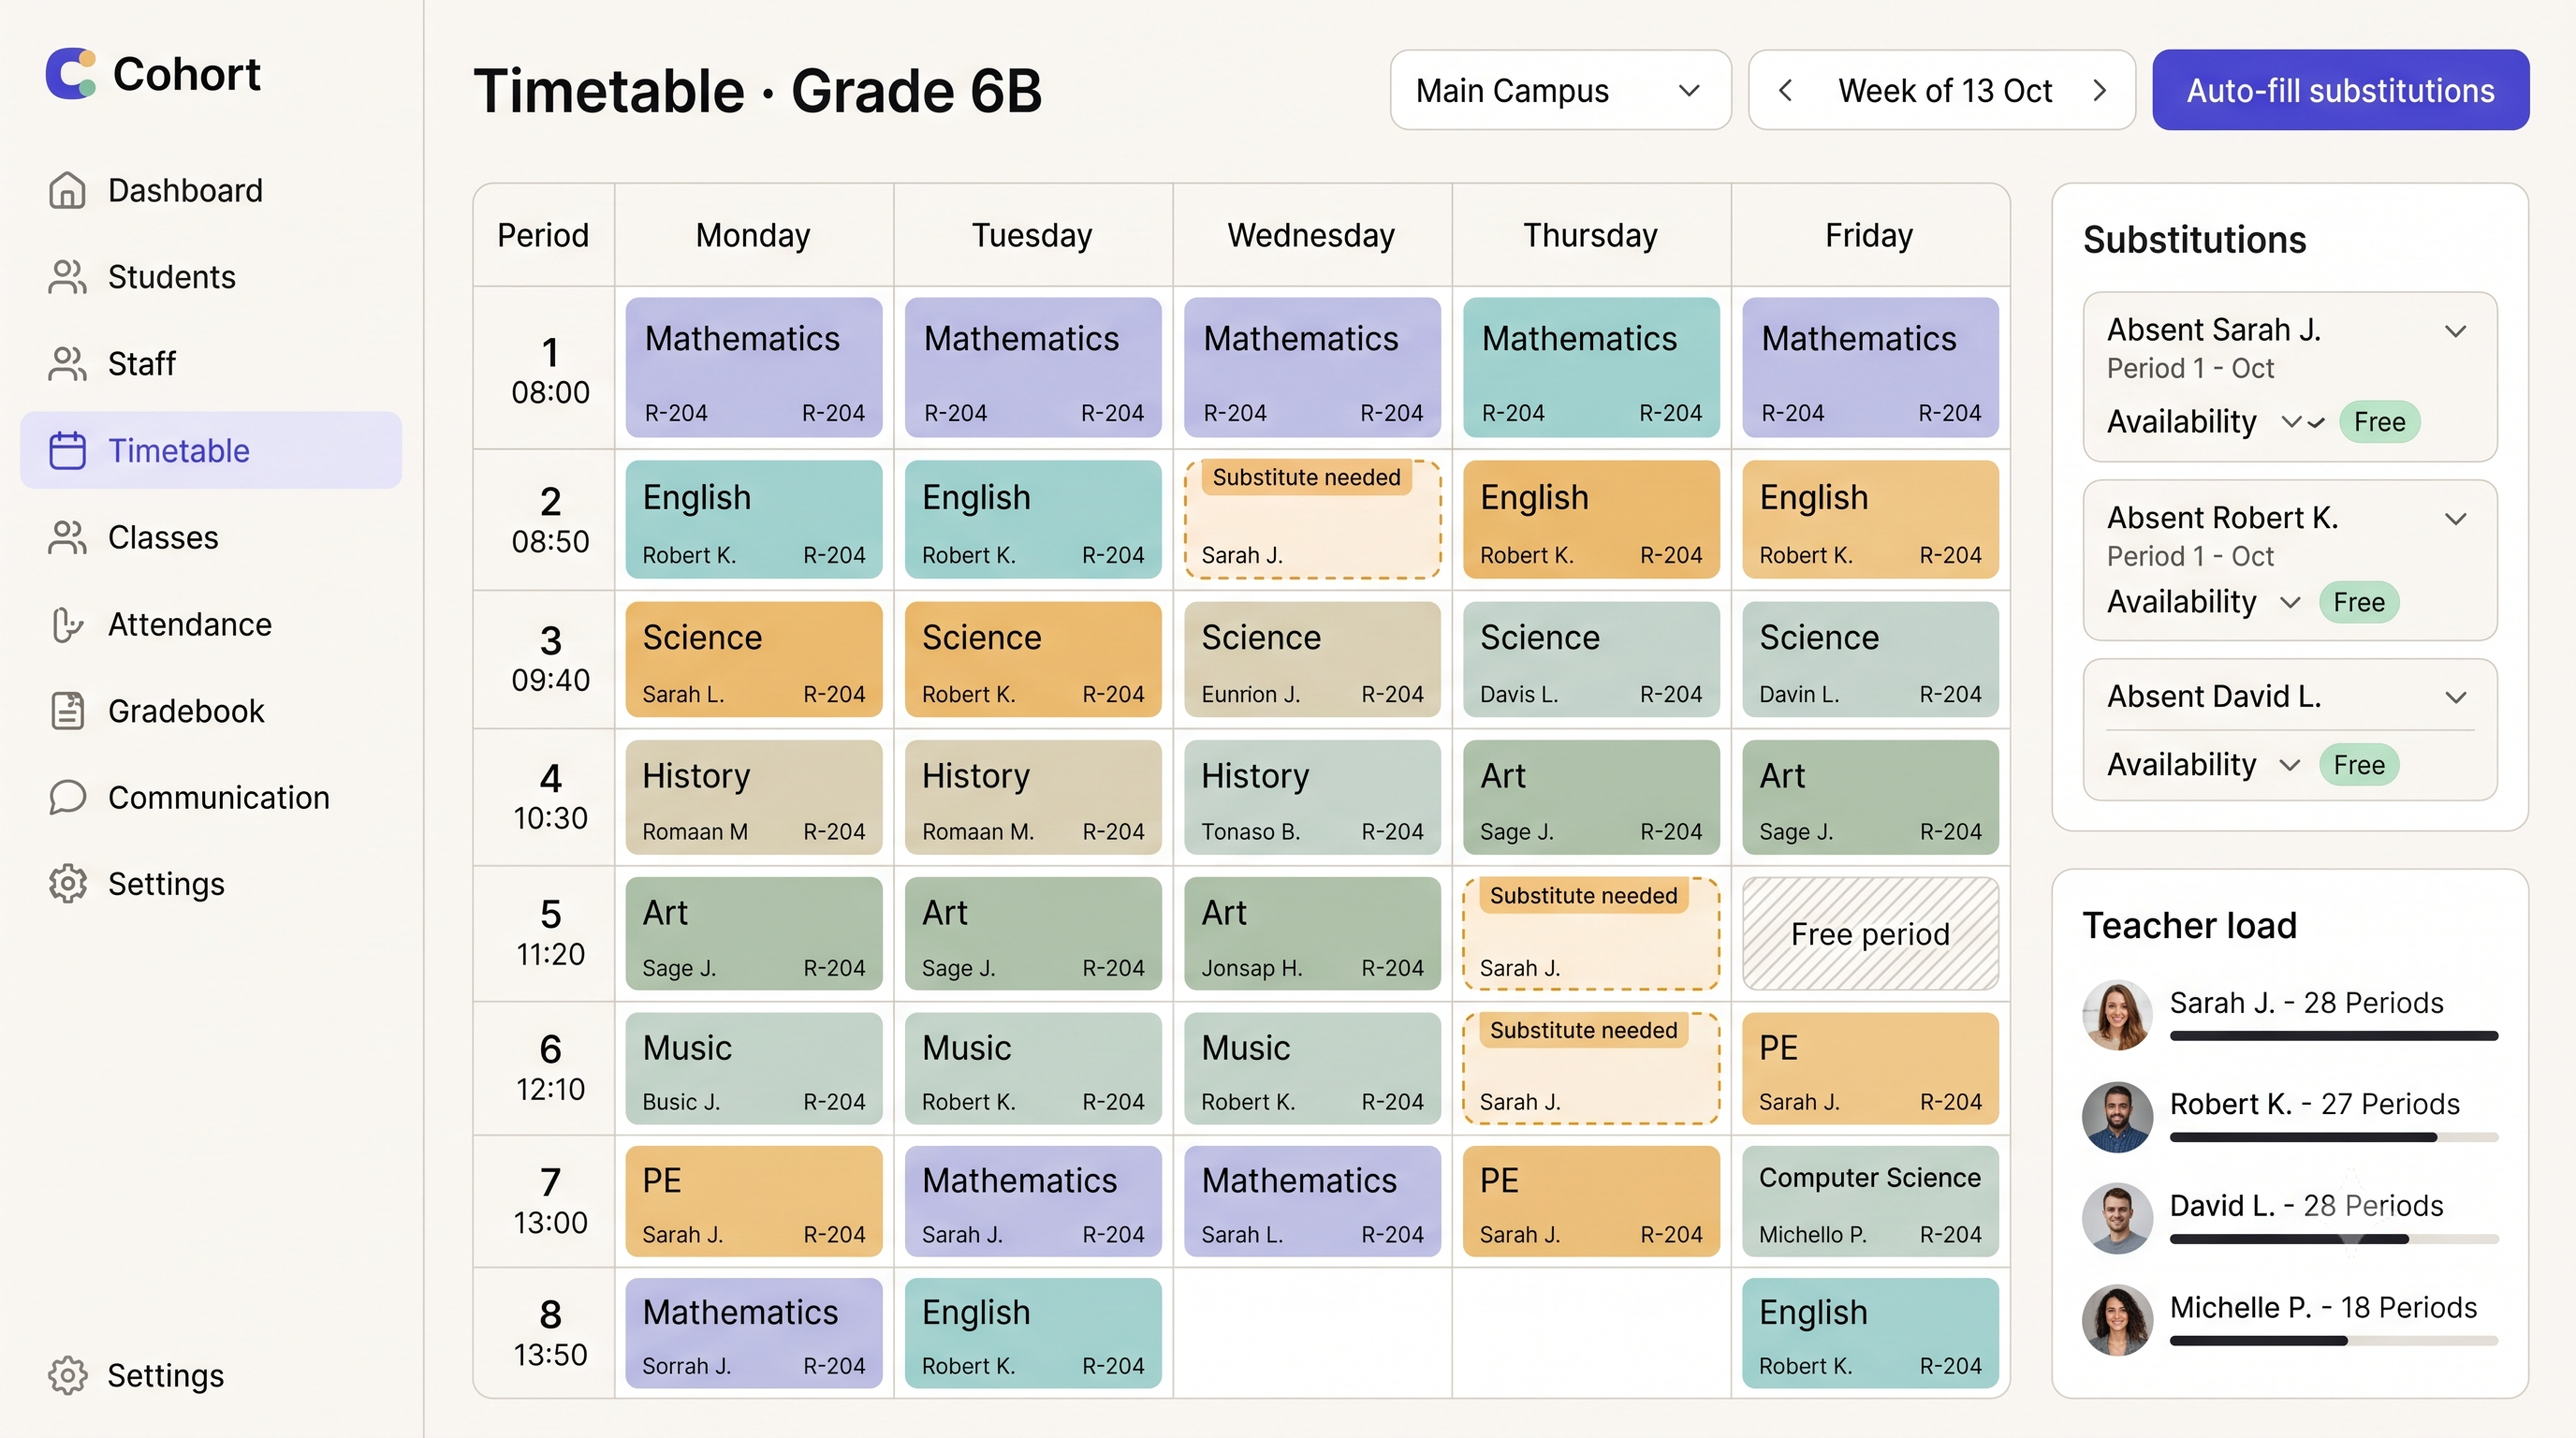This screenshot has width=2576, height=1438.
Task: Select Friday Computer Science class block
Action: (x=1870, y=1201)
